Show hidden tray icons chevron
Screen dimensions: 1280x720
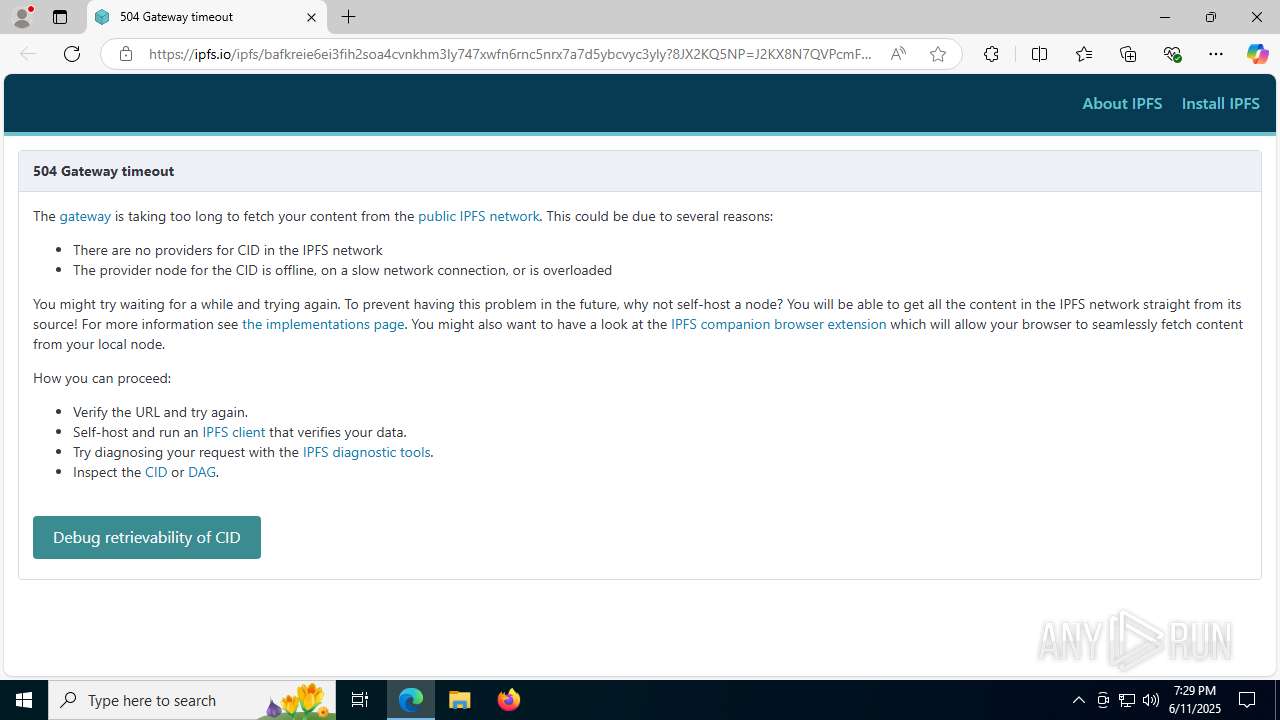[1078, 700]
